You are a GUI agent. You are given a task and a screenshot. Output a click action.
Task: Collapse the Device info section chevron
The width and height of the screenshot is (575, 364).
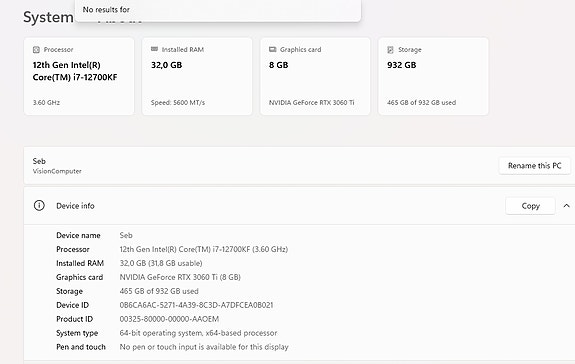point(567,206)
